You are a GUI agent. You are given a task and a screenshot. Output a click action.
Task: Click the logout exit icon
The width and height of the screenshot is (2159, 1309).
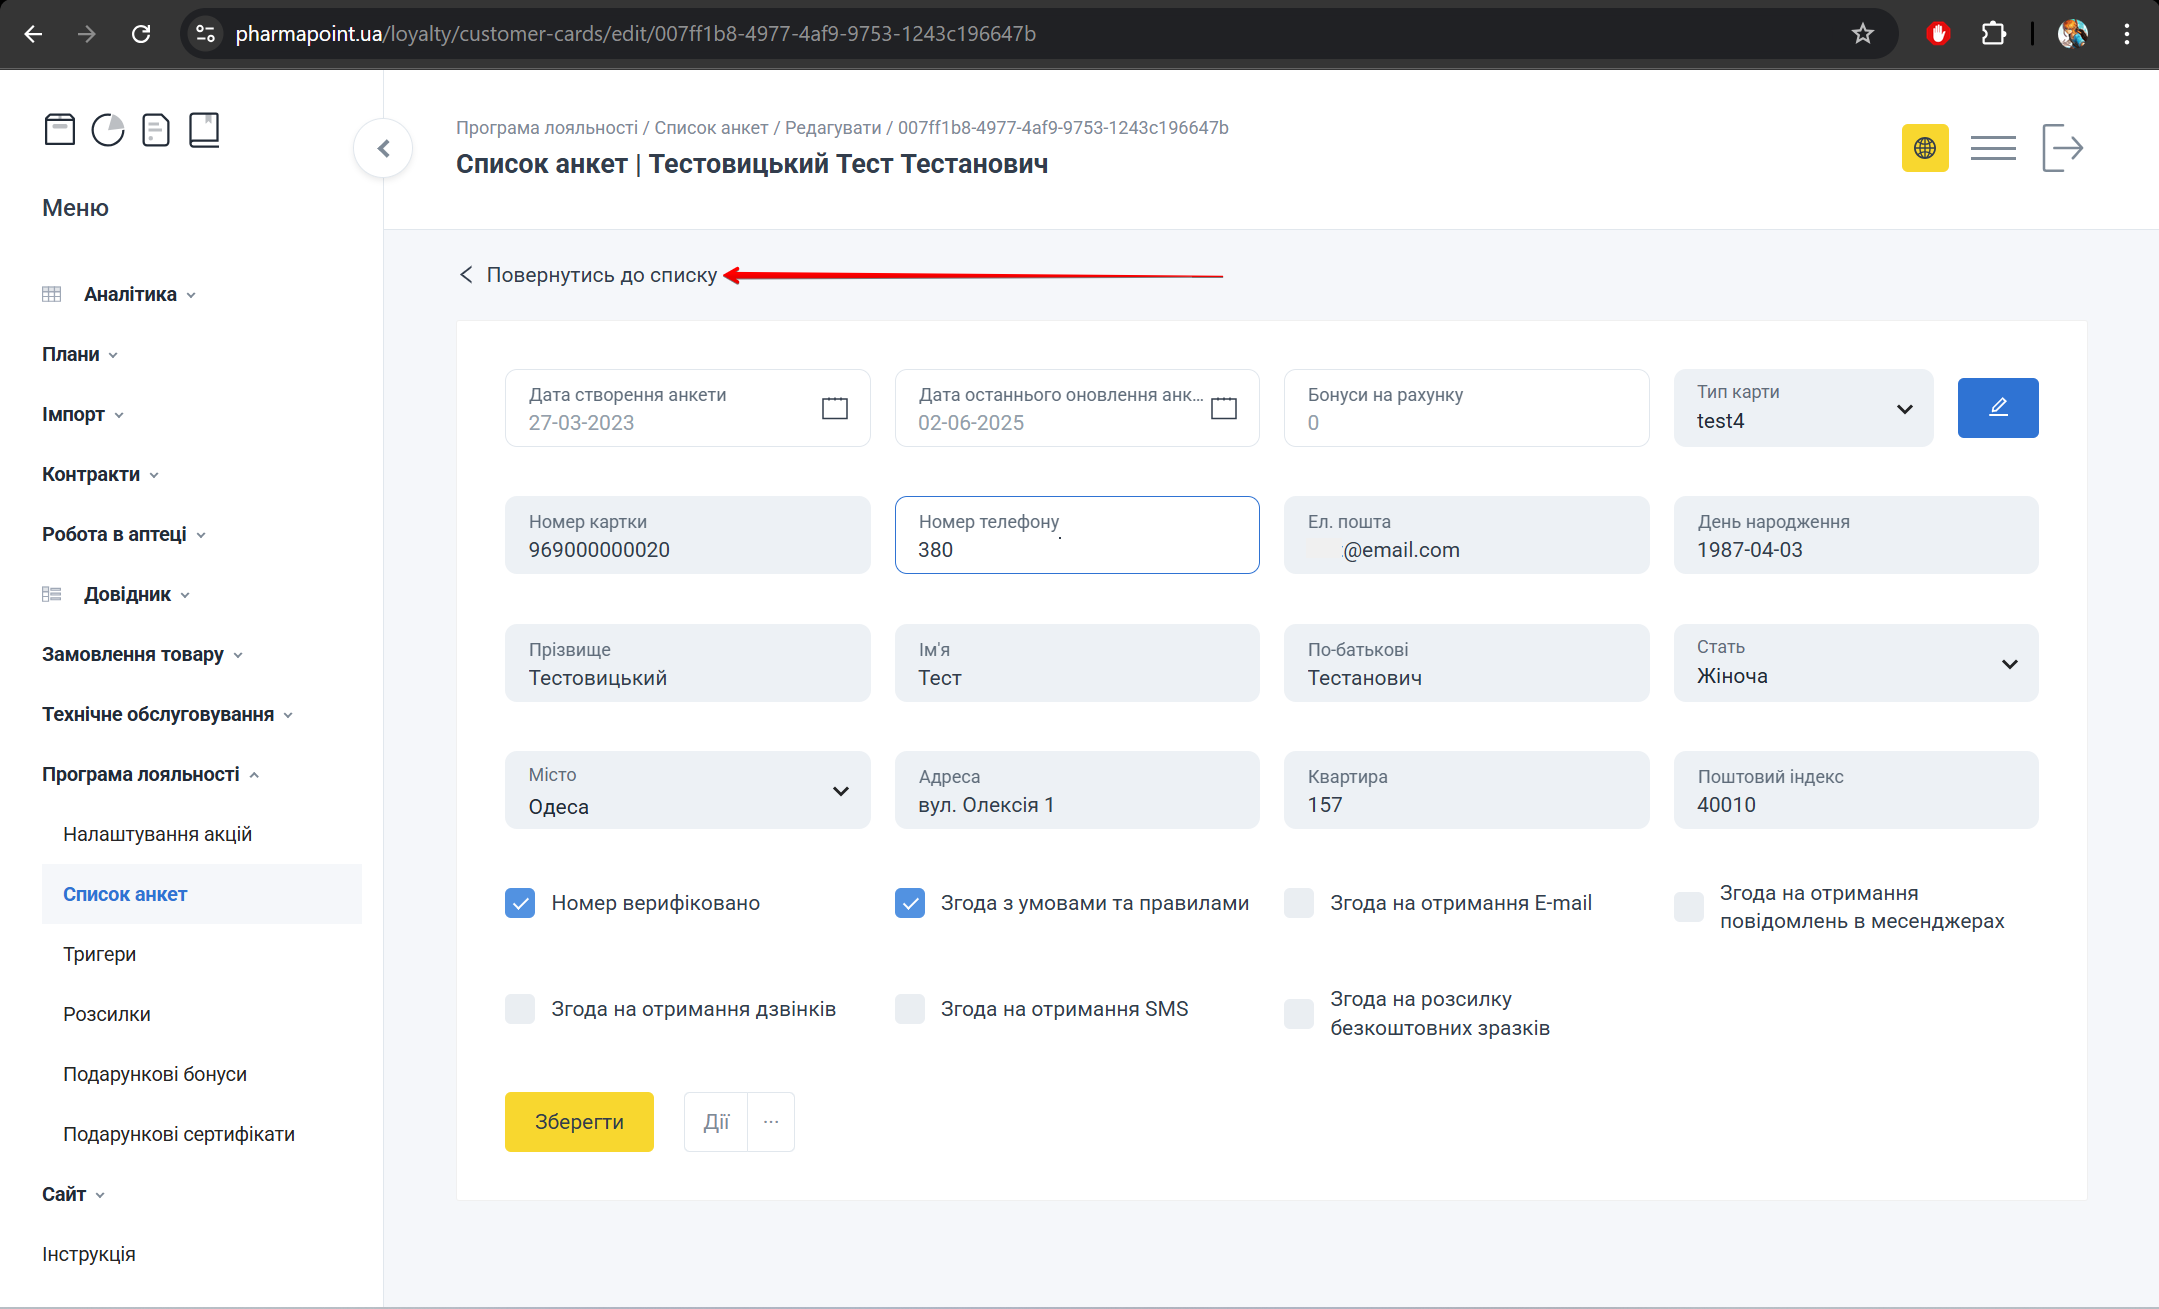2061,148
